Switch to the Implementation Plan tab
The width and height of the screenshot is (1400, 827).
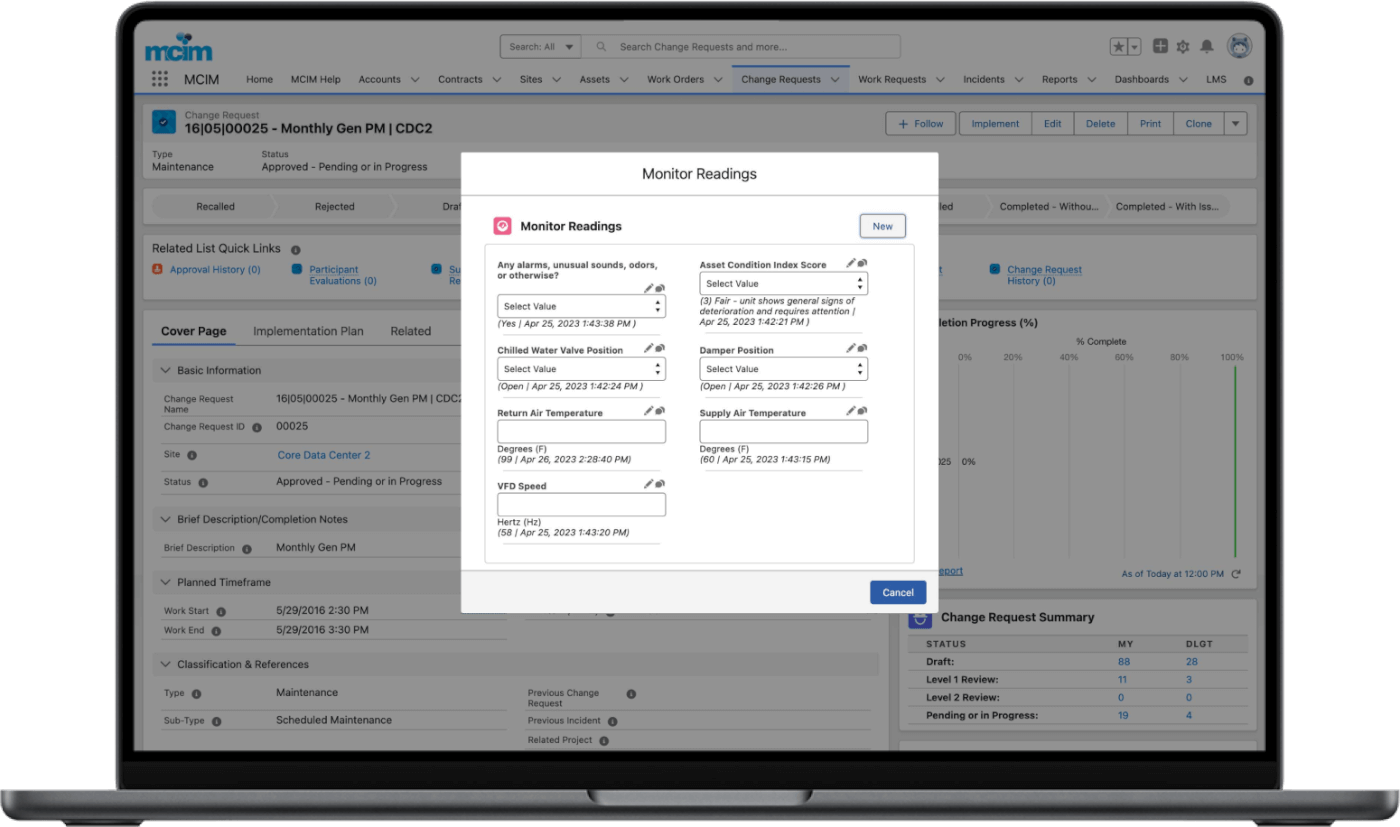308,331
